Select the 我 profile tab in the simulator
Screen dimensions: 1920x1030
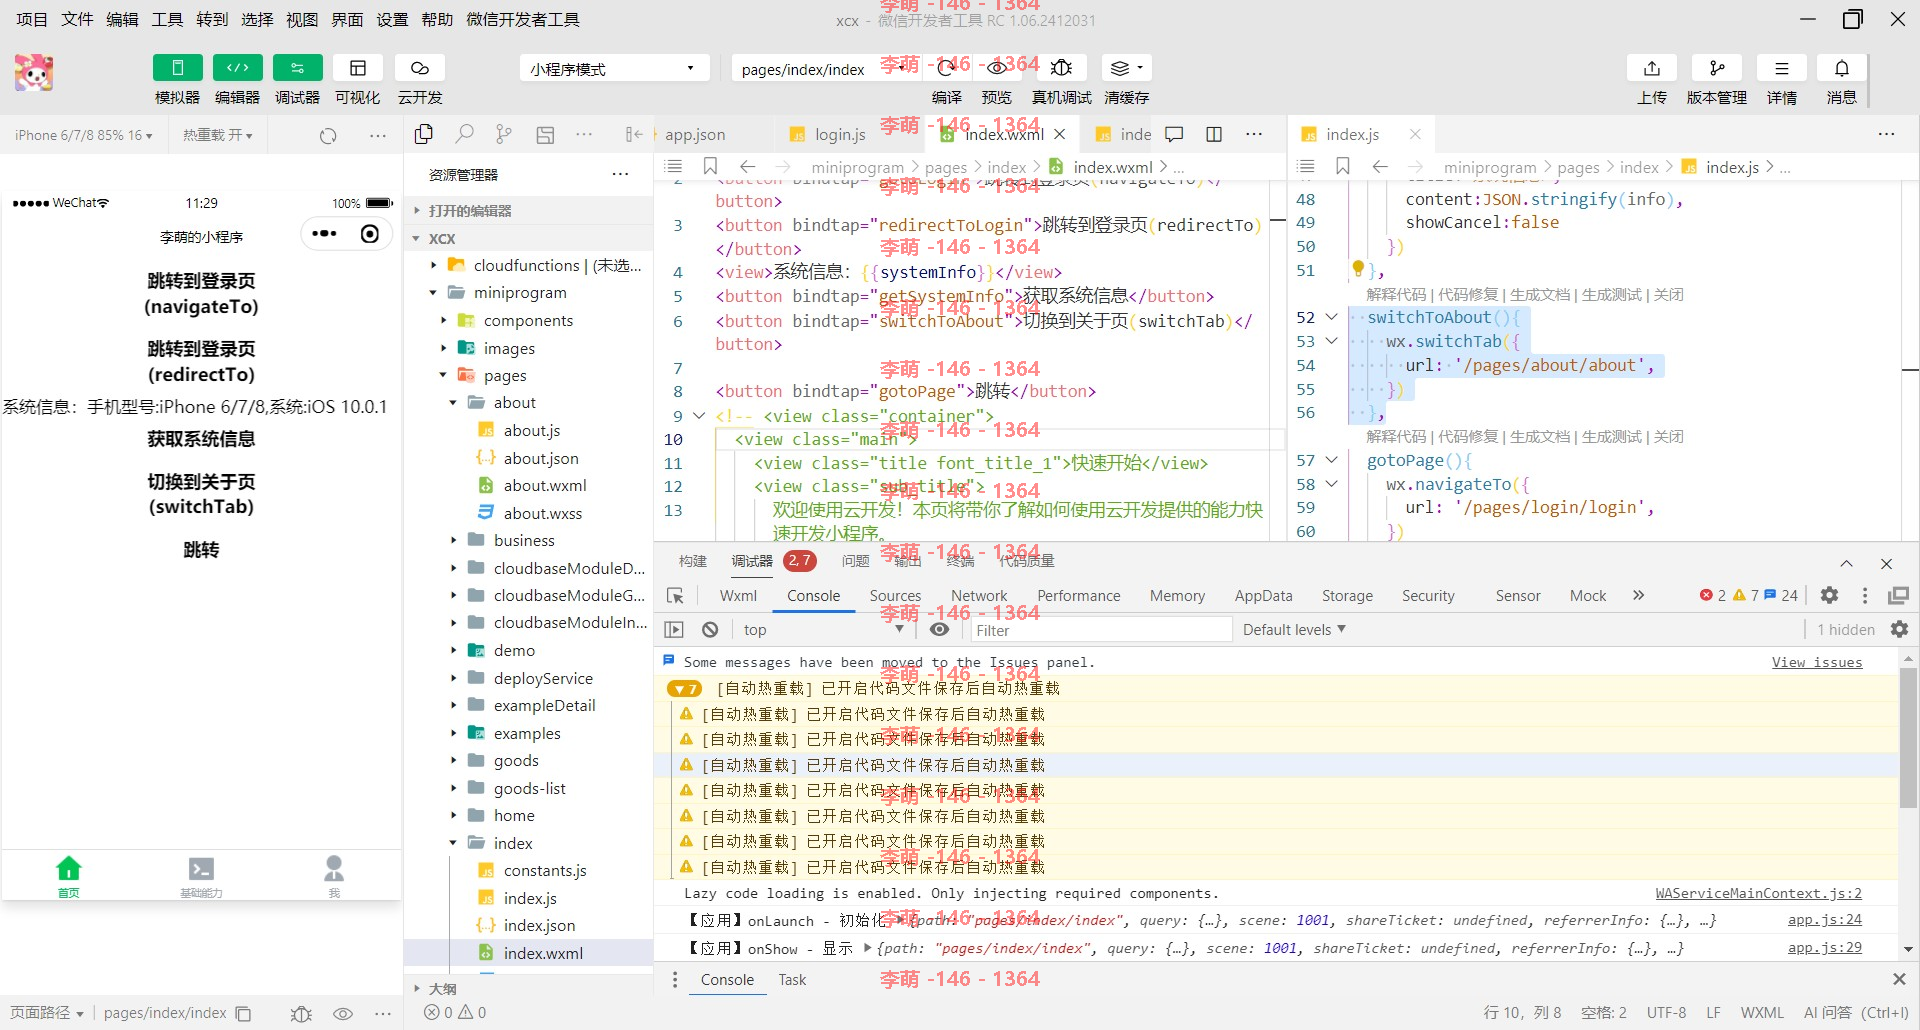pyautogui.click(x=334, y=876)
